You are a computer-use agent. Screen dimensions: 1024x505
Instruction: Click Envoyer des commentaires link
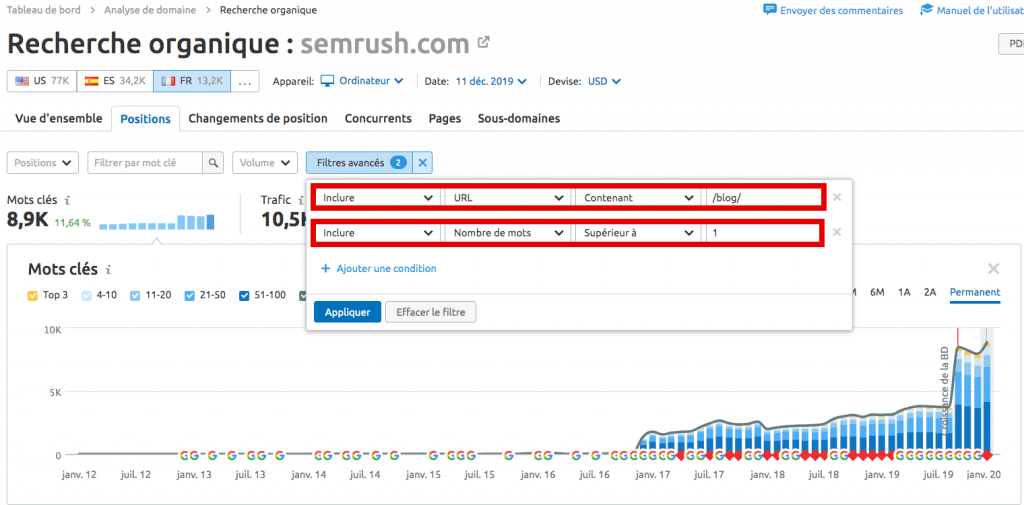(x=842, y=10)
